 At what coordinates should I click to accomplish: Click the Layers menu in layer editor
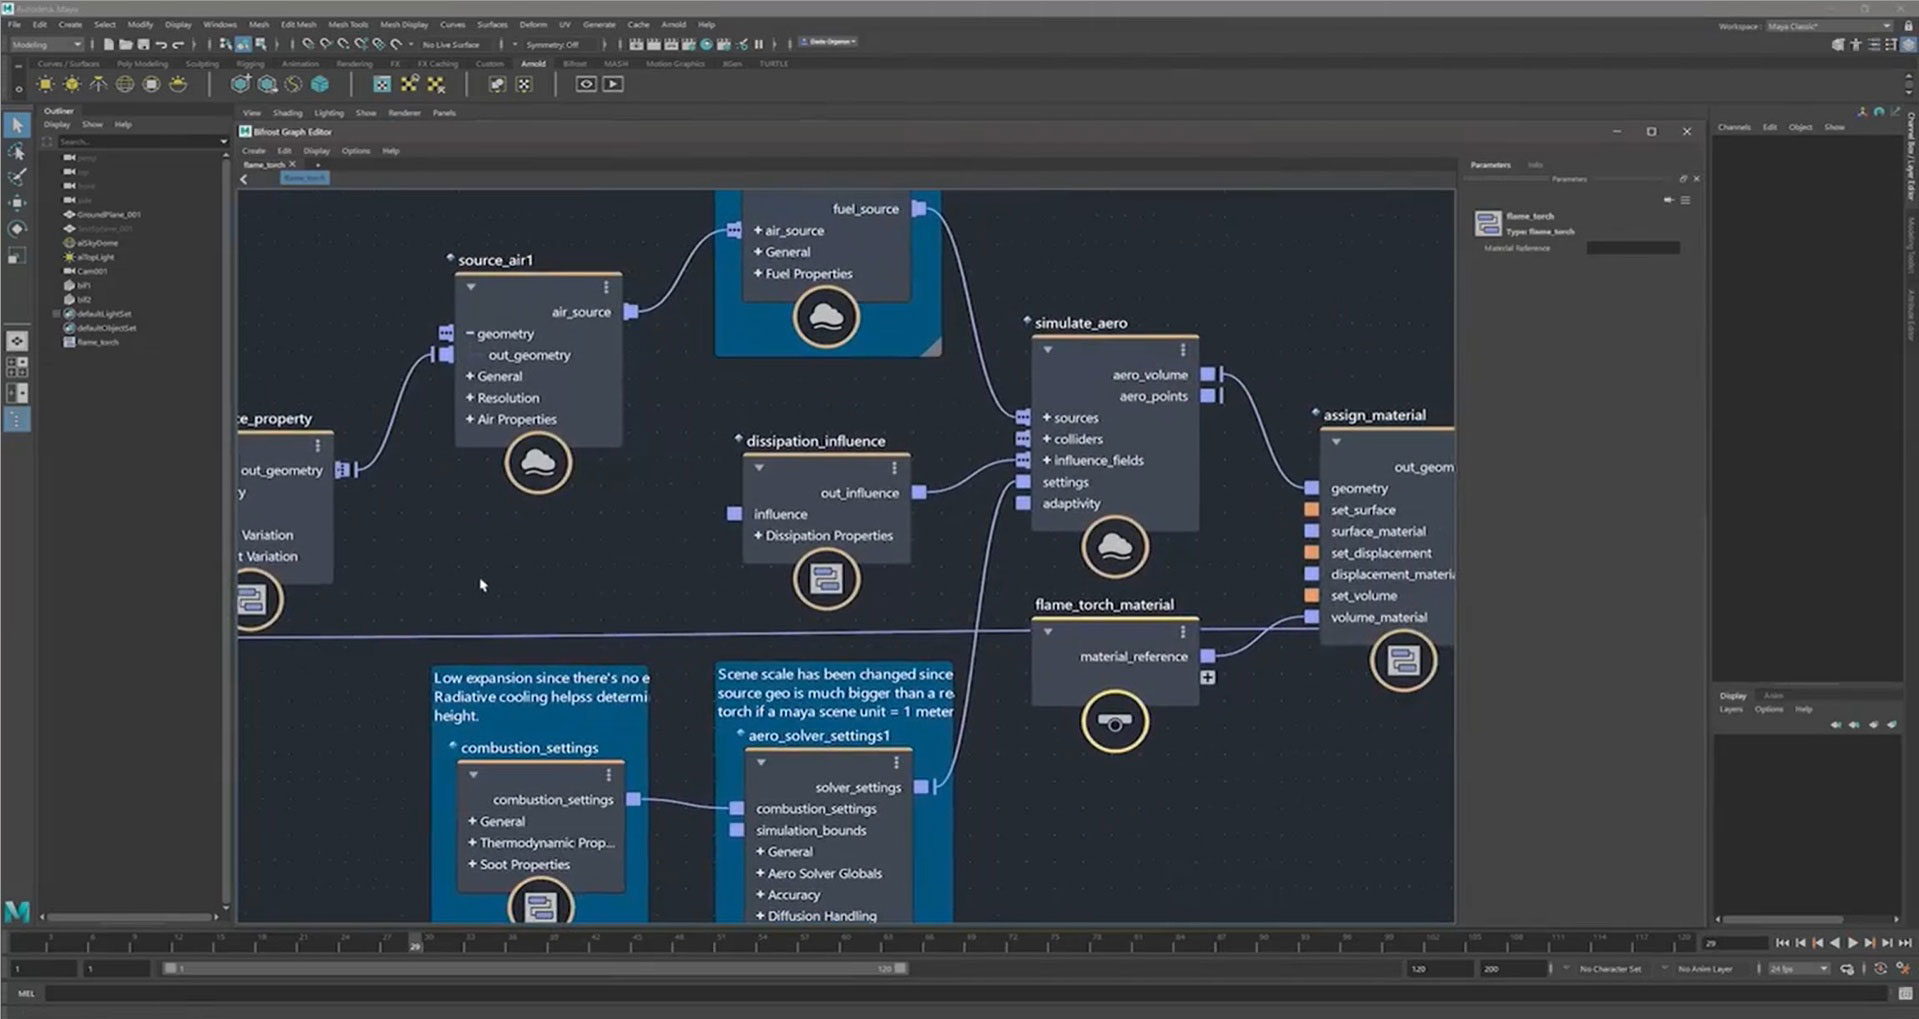(x=1730, y=709)
